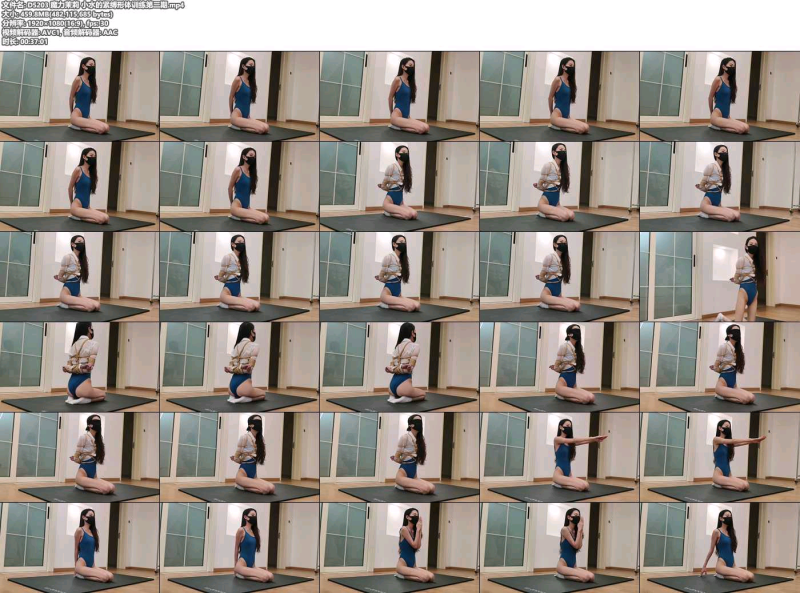Screen dimensions: 800x593
Task: Click the duration line showing 00:37:01
Action: coord(25,42)
